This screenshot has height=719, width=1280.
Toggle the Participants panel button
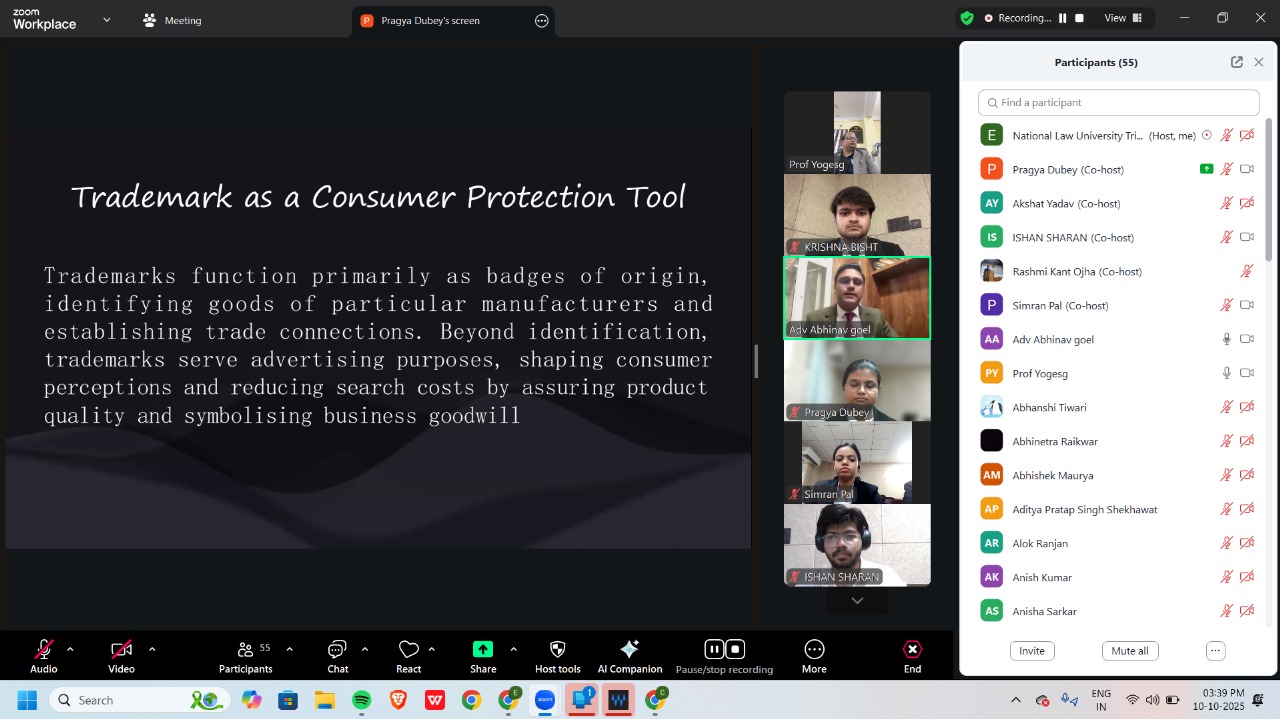[x=246, y=650]
